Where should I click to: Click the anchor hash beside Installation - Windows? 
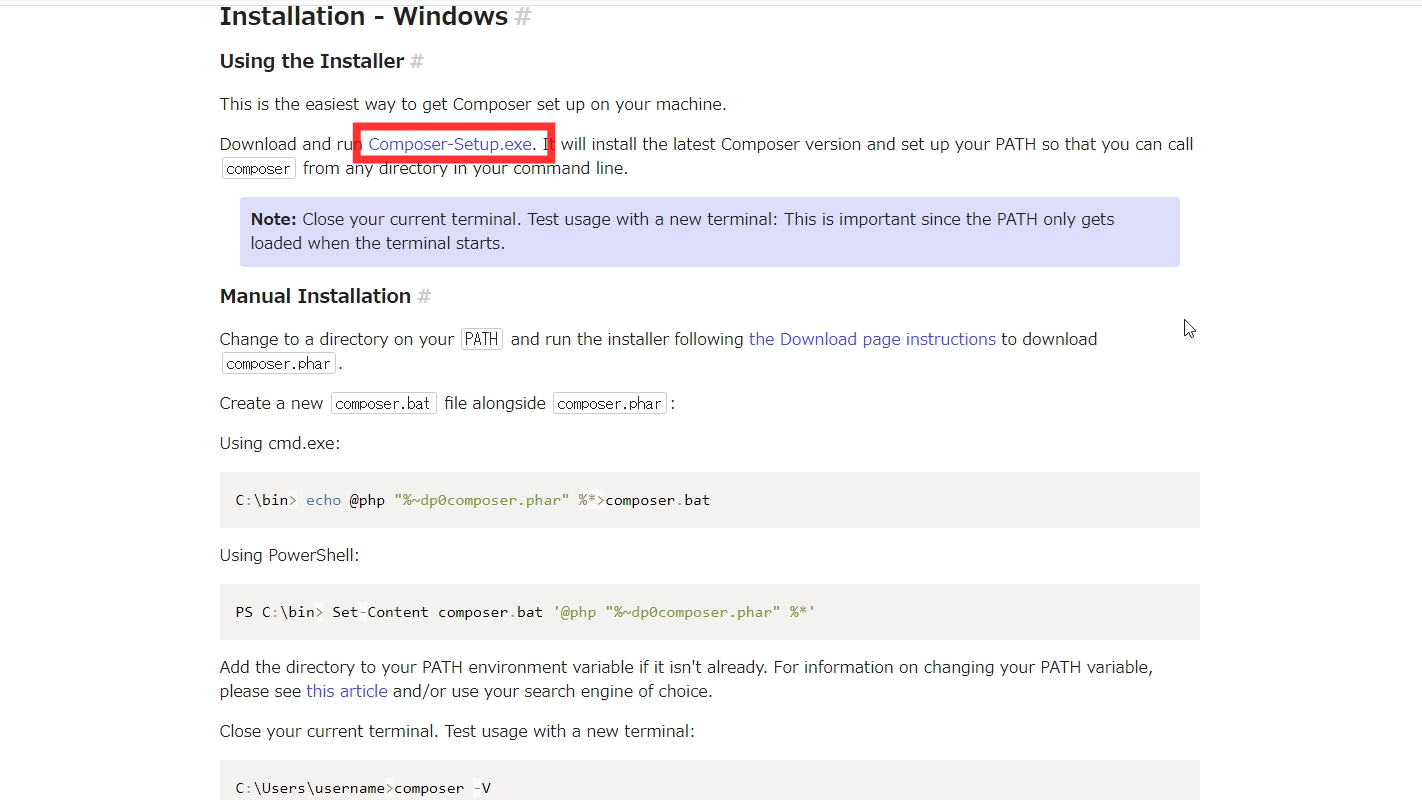pos(522,17)
